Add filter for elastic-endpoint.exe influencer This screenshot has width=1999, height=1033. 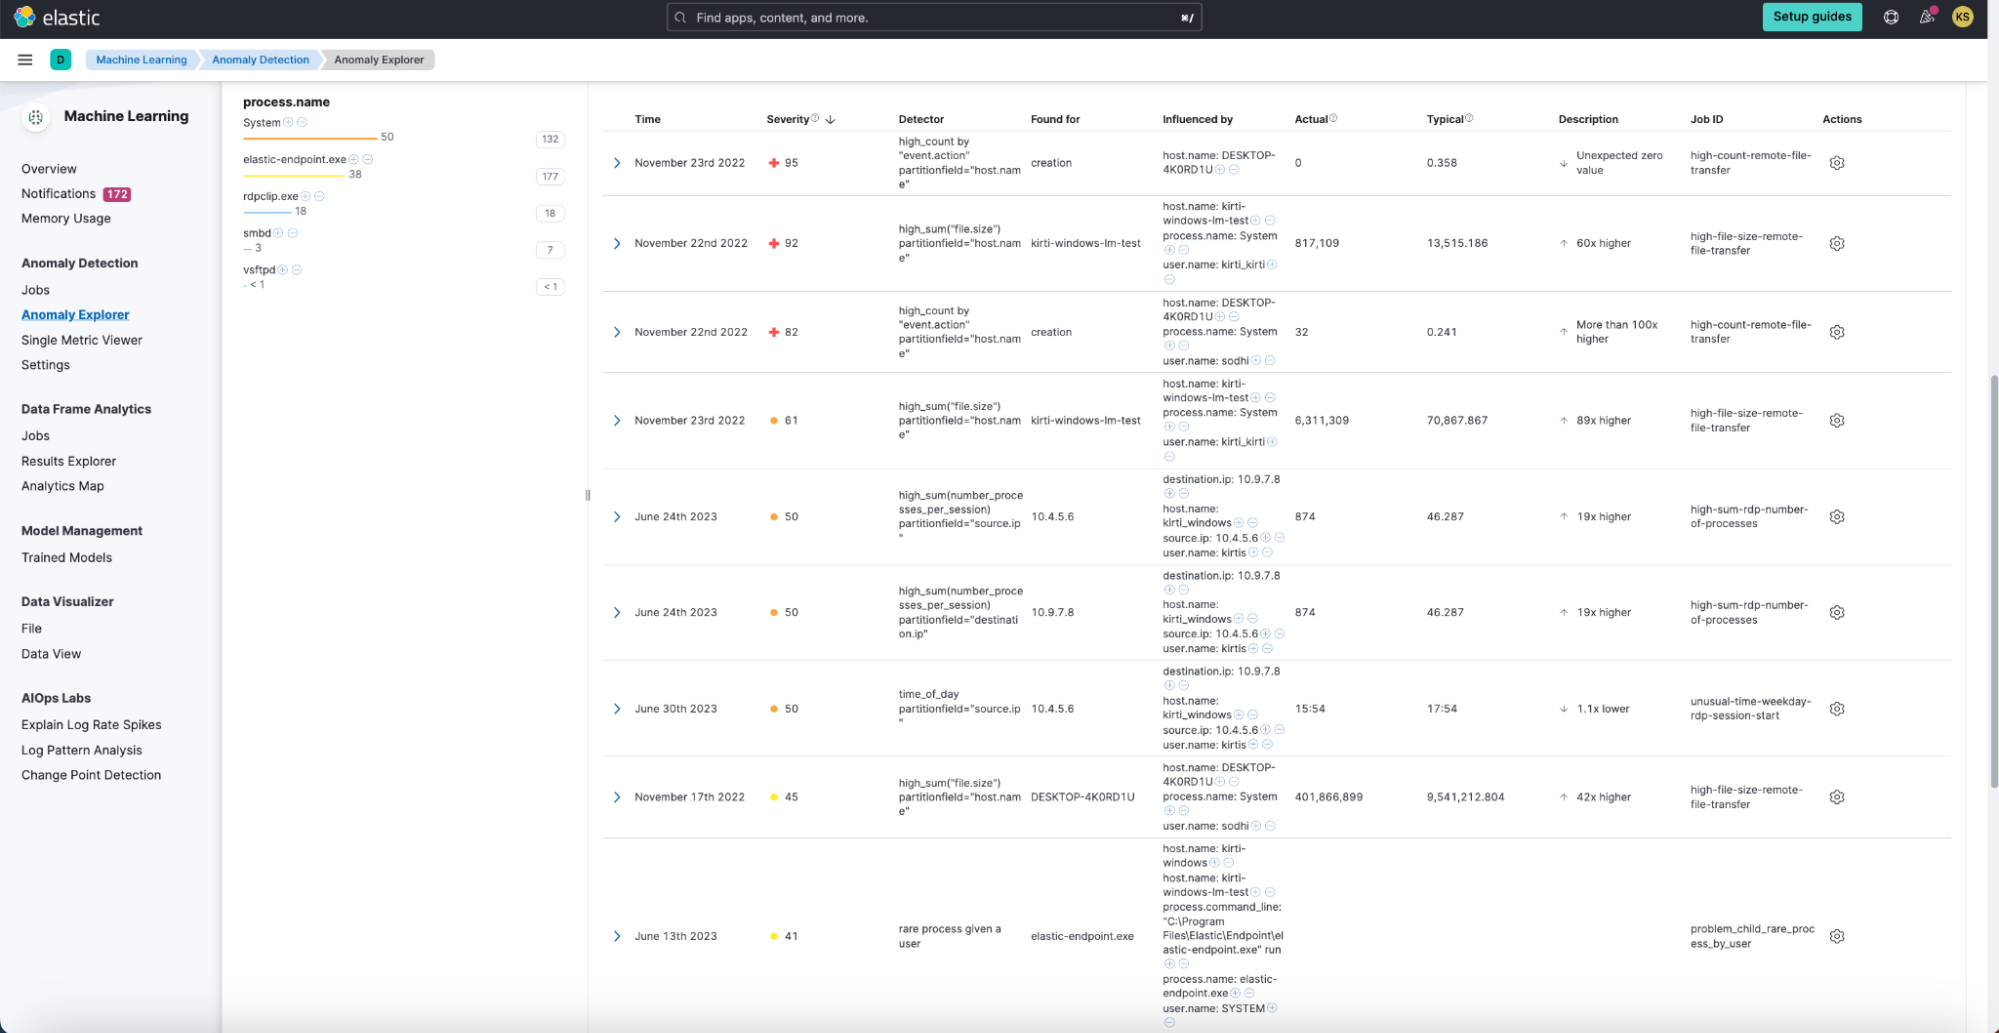353,159
